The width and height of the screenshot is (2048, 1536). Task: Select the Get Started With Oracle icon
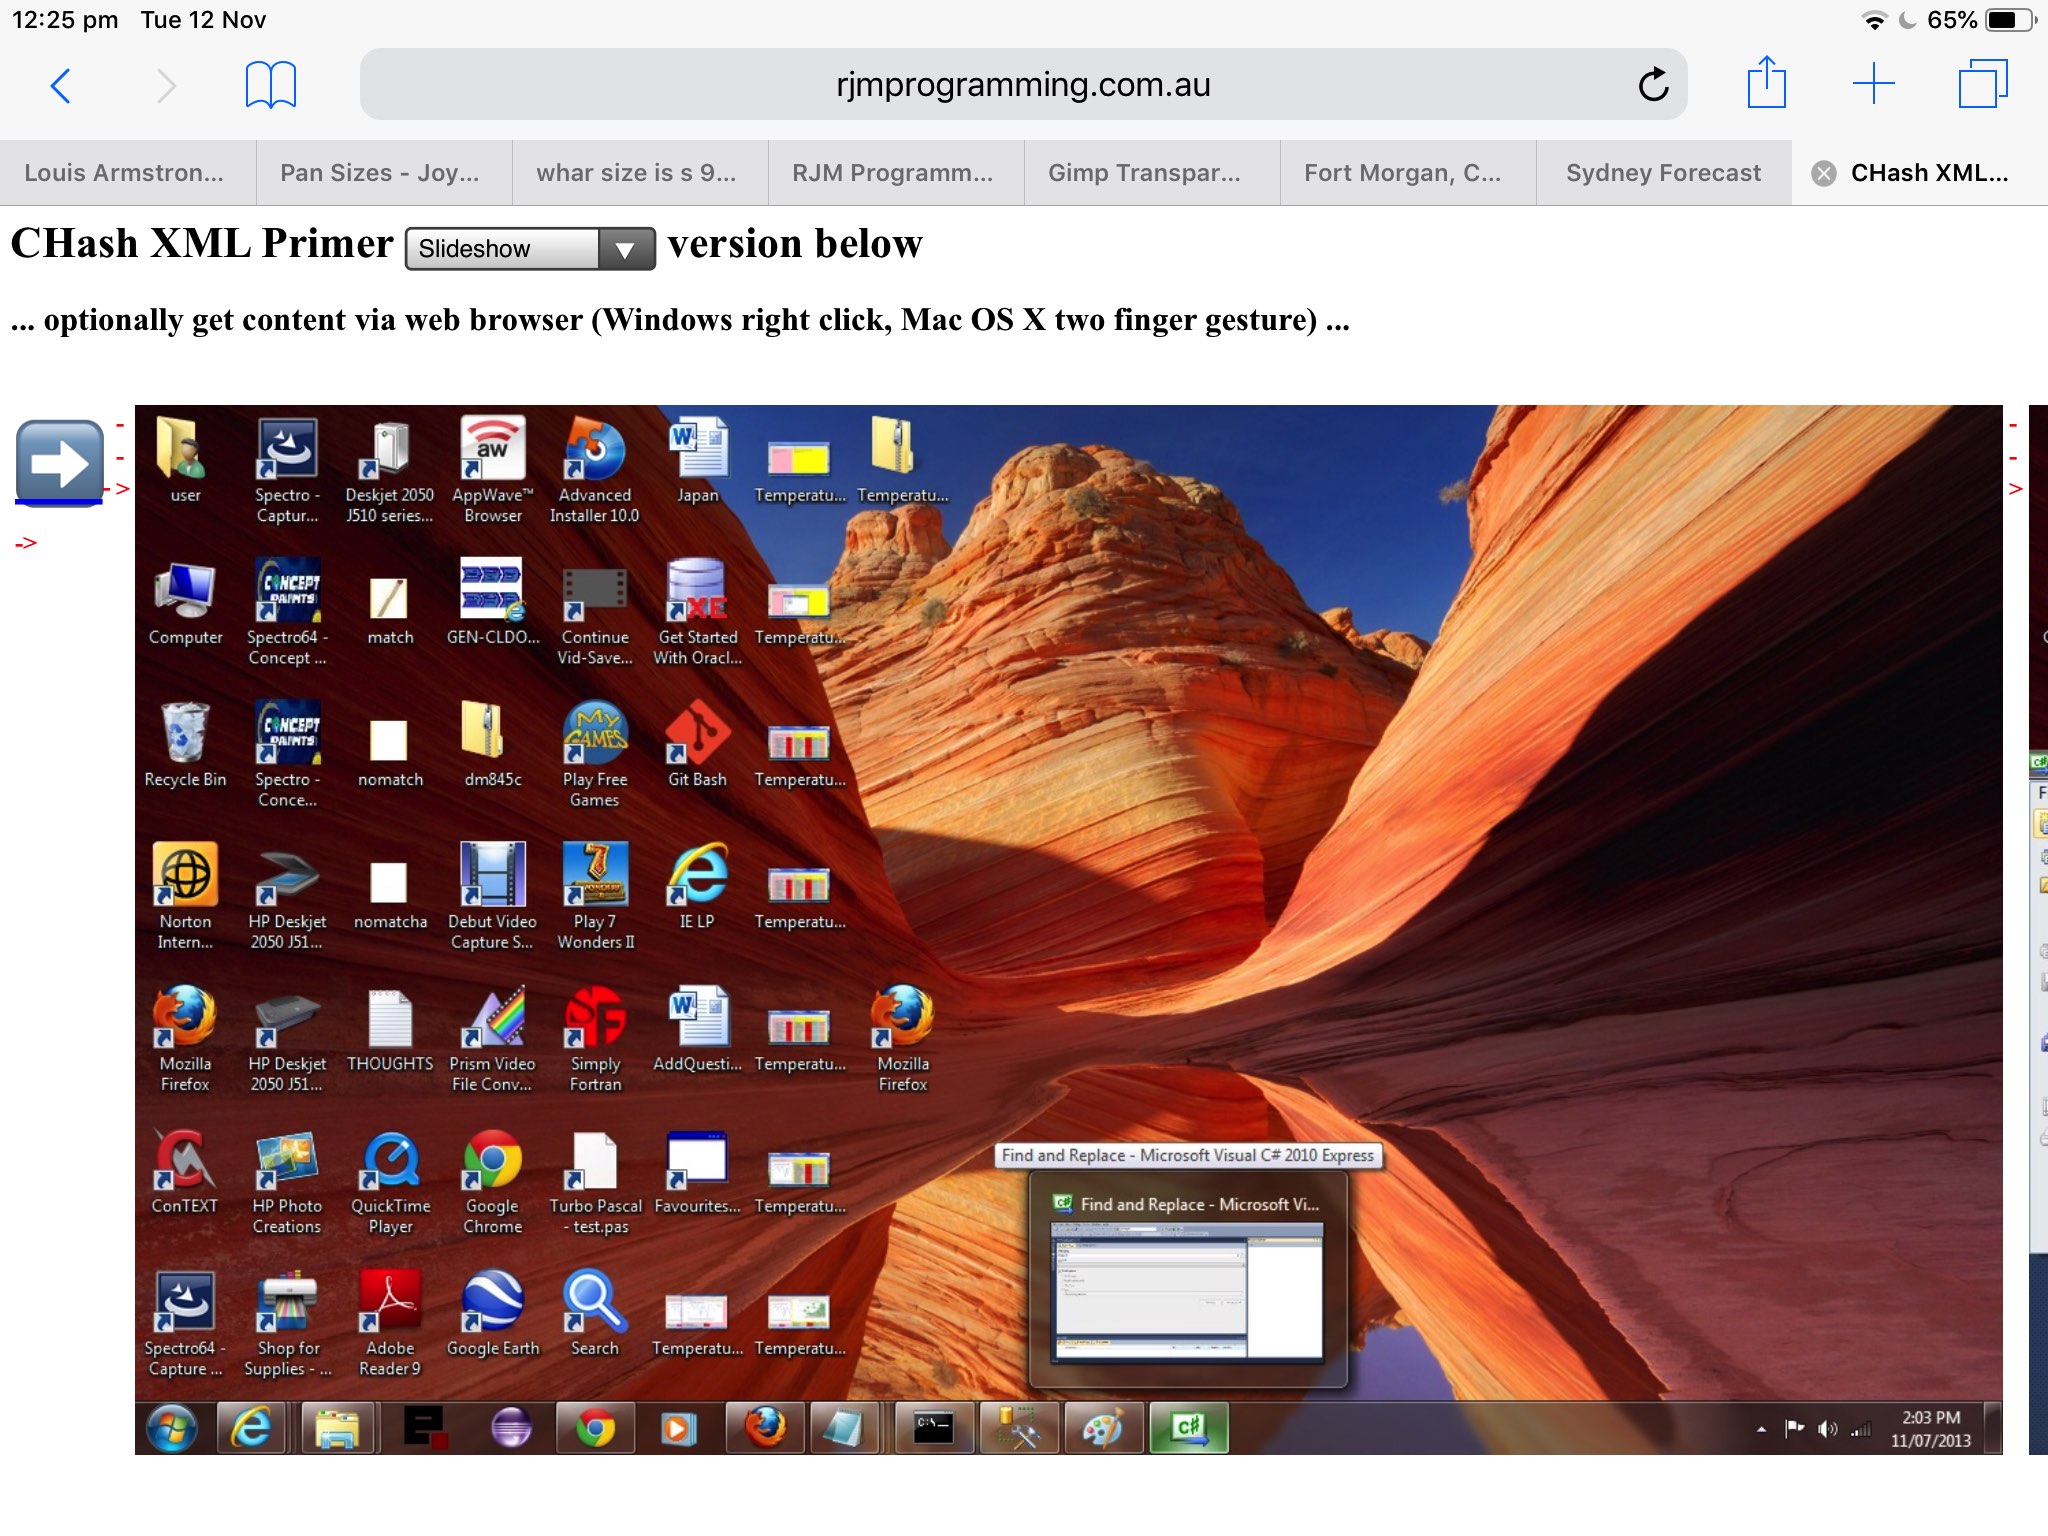[698, 614]
